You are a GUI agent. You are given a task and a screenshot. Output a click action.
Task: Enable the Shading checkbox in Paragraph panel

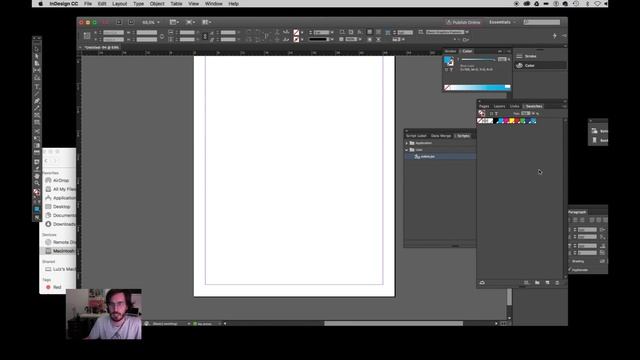[x=570, y=261]
